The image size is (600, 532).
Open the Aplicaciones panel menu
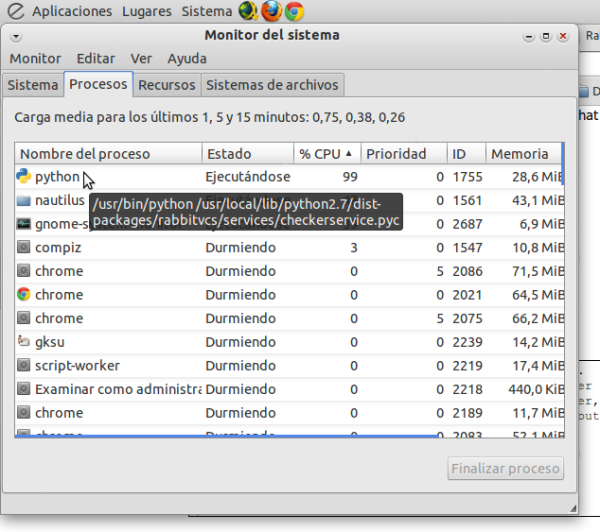coord(72,11)
